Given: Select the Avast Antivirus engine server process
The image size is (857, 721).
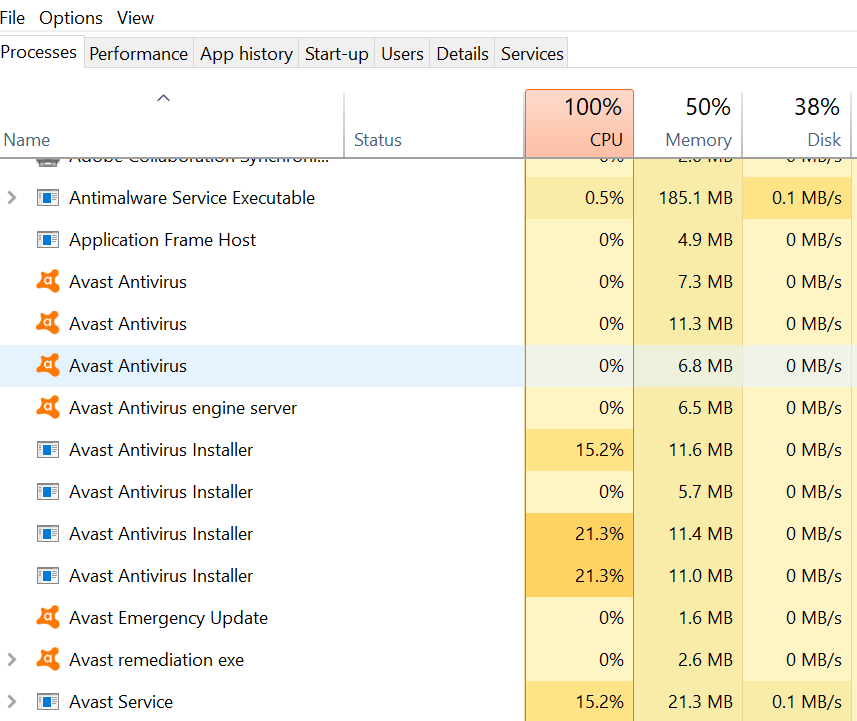Looking at the screenshot, I should tap(183, 408).
